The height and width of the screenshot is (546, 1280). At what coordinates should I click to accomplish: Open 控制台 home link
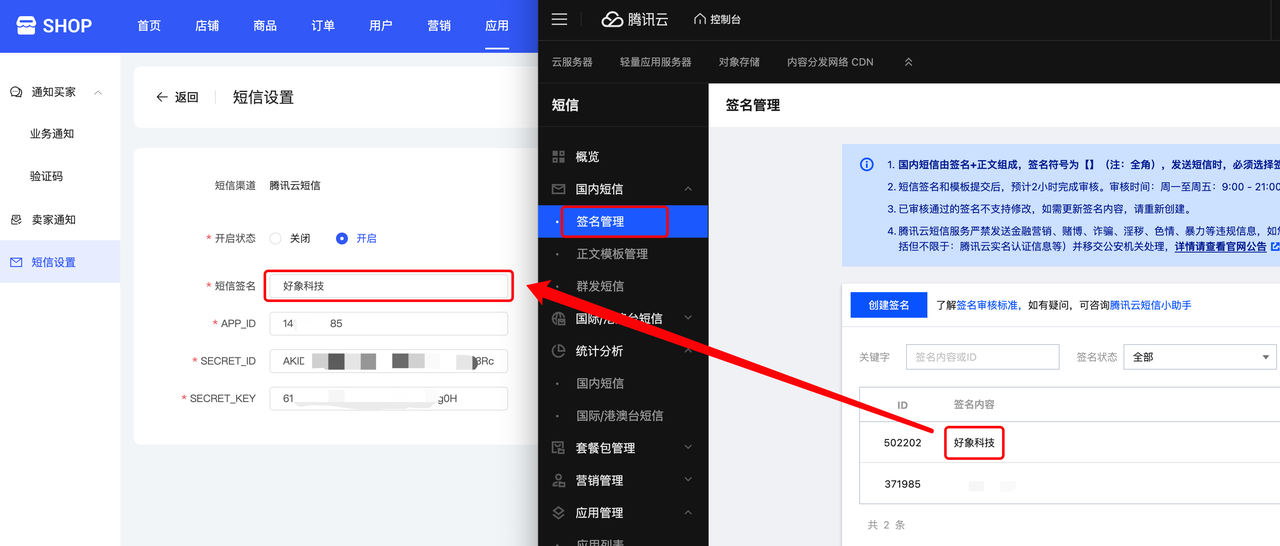(x=718, y=19)
